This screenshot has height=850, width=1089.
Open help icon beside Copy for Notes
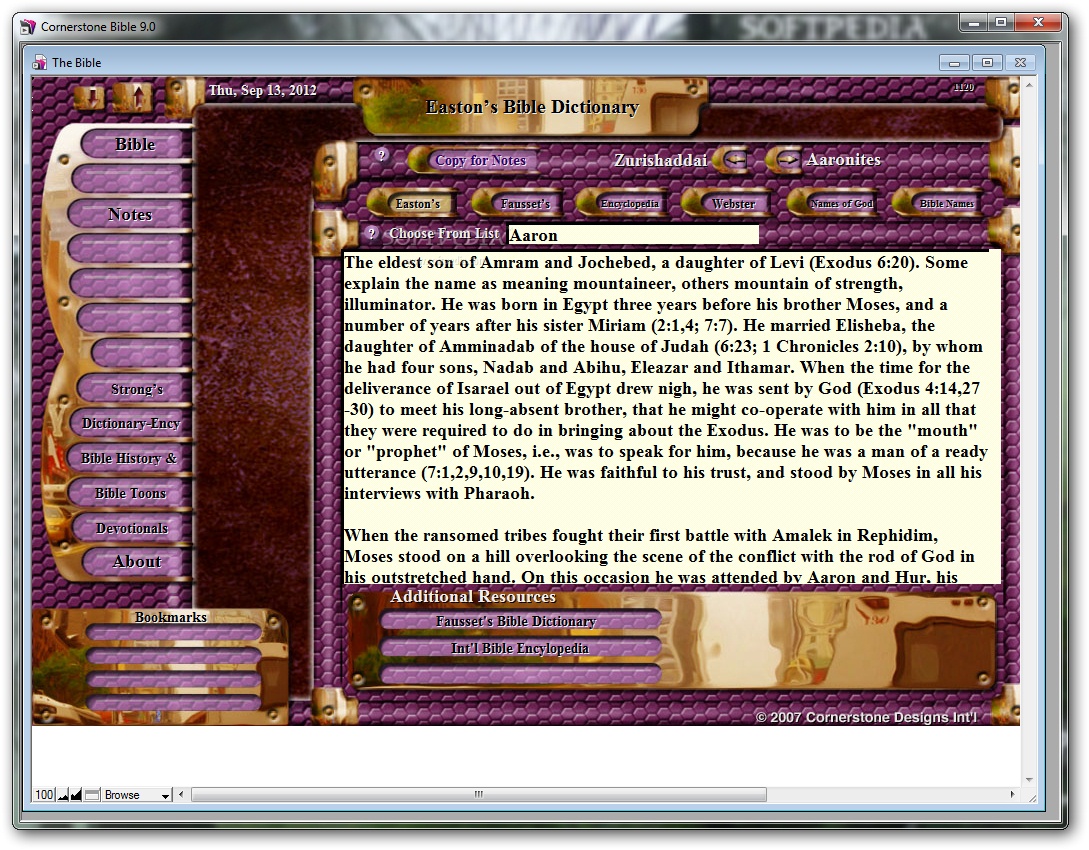[x=381, y=155]
